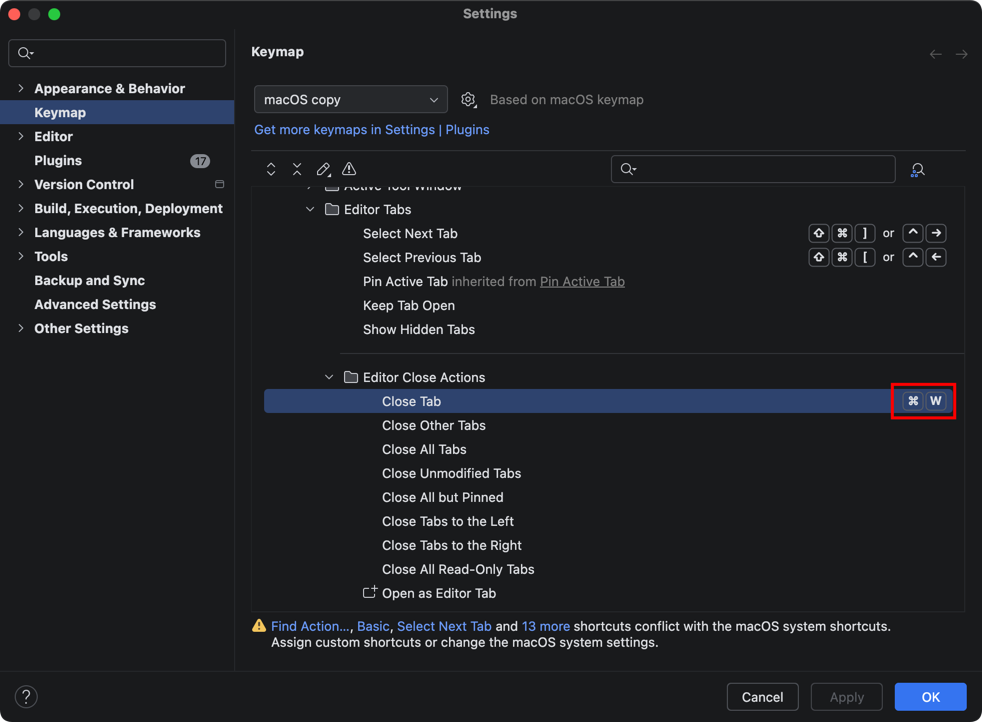
Task: Click the Expand All toolbar icon
Action: (271, 169)
